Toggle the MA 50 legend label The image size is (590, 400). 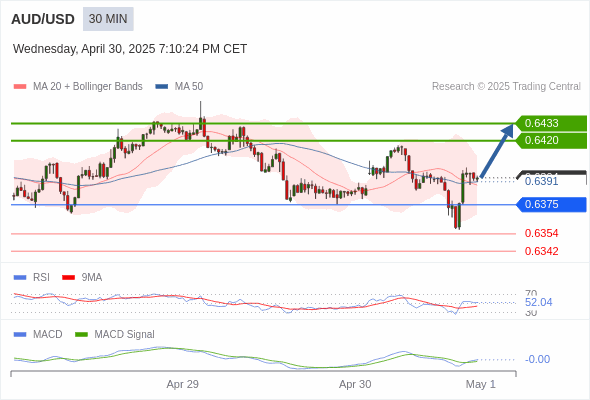point(189,87)
